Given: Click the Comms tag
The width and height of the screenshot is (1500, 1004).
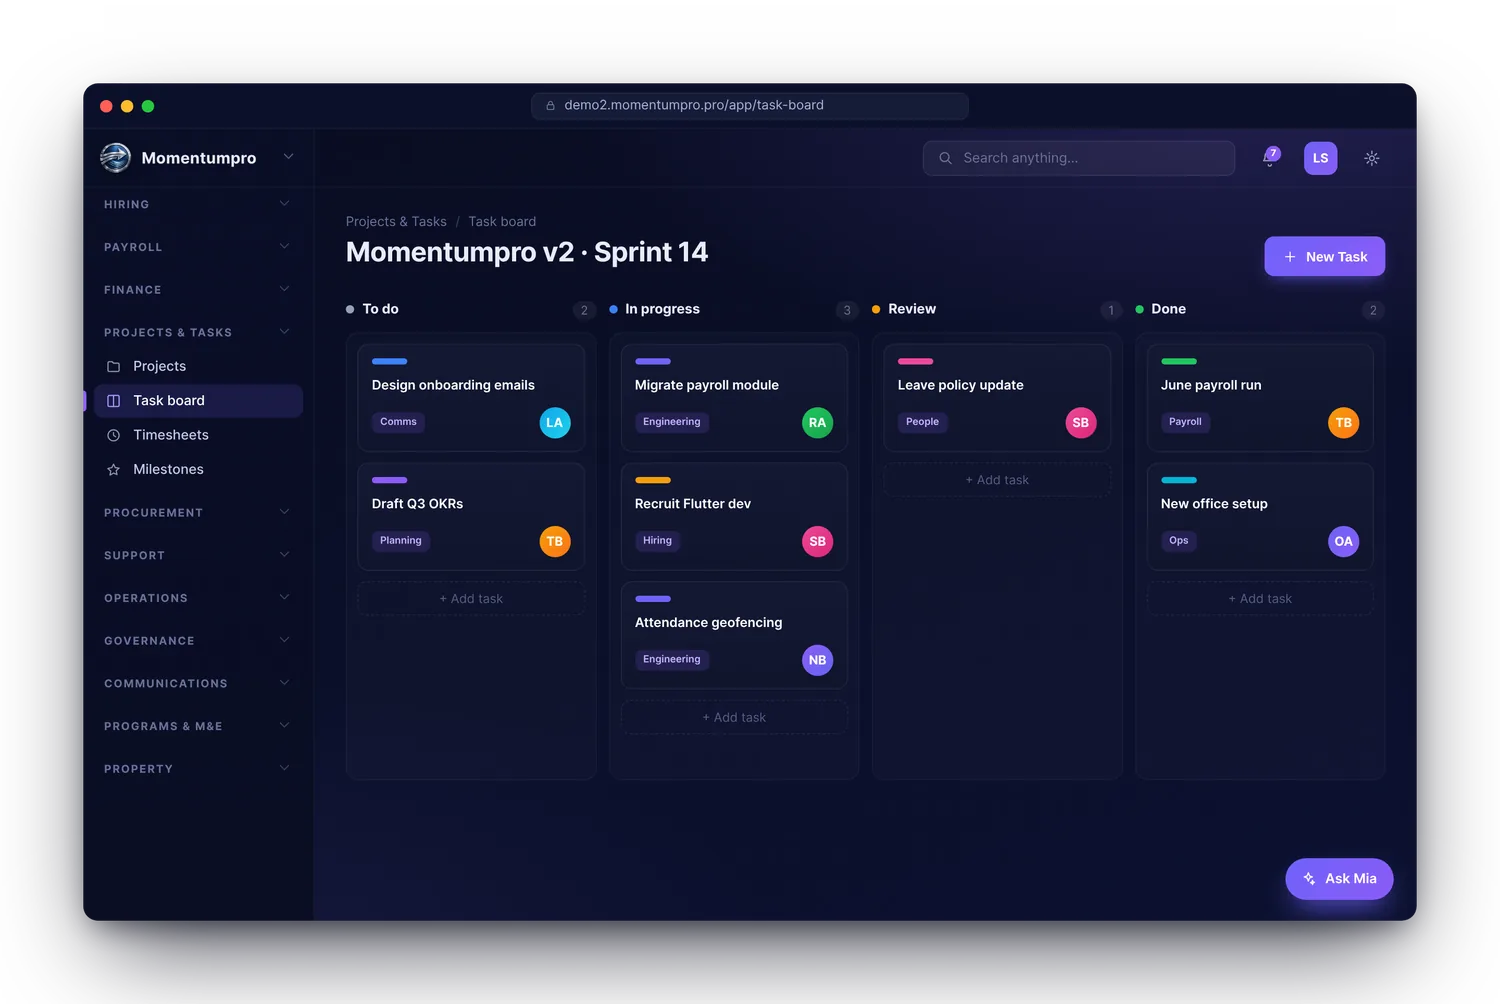Looking at the screenshot, I should pos(398,422).
